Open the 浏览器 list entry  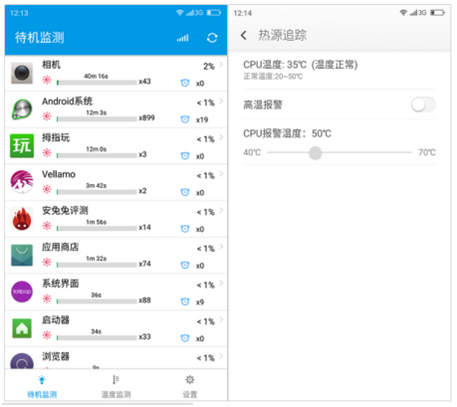tap(116, 358)
